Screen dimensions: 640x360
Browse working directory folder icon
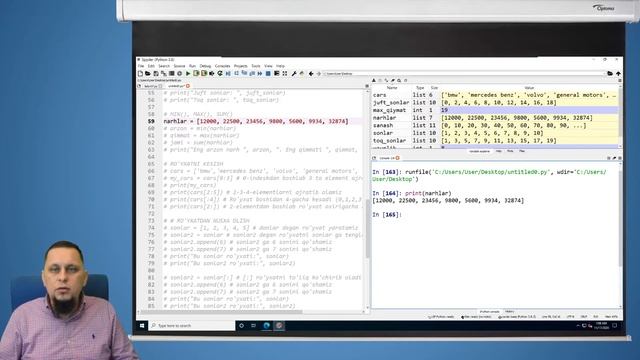pos(610,73)
